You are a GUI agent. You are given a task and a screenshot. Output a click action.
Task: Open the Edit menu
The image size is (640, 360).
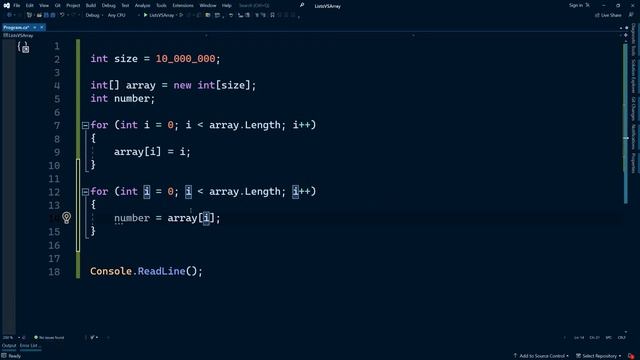coord(29,6)
